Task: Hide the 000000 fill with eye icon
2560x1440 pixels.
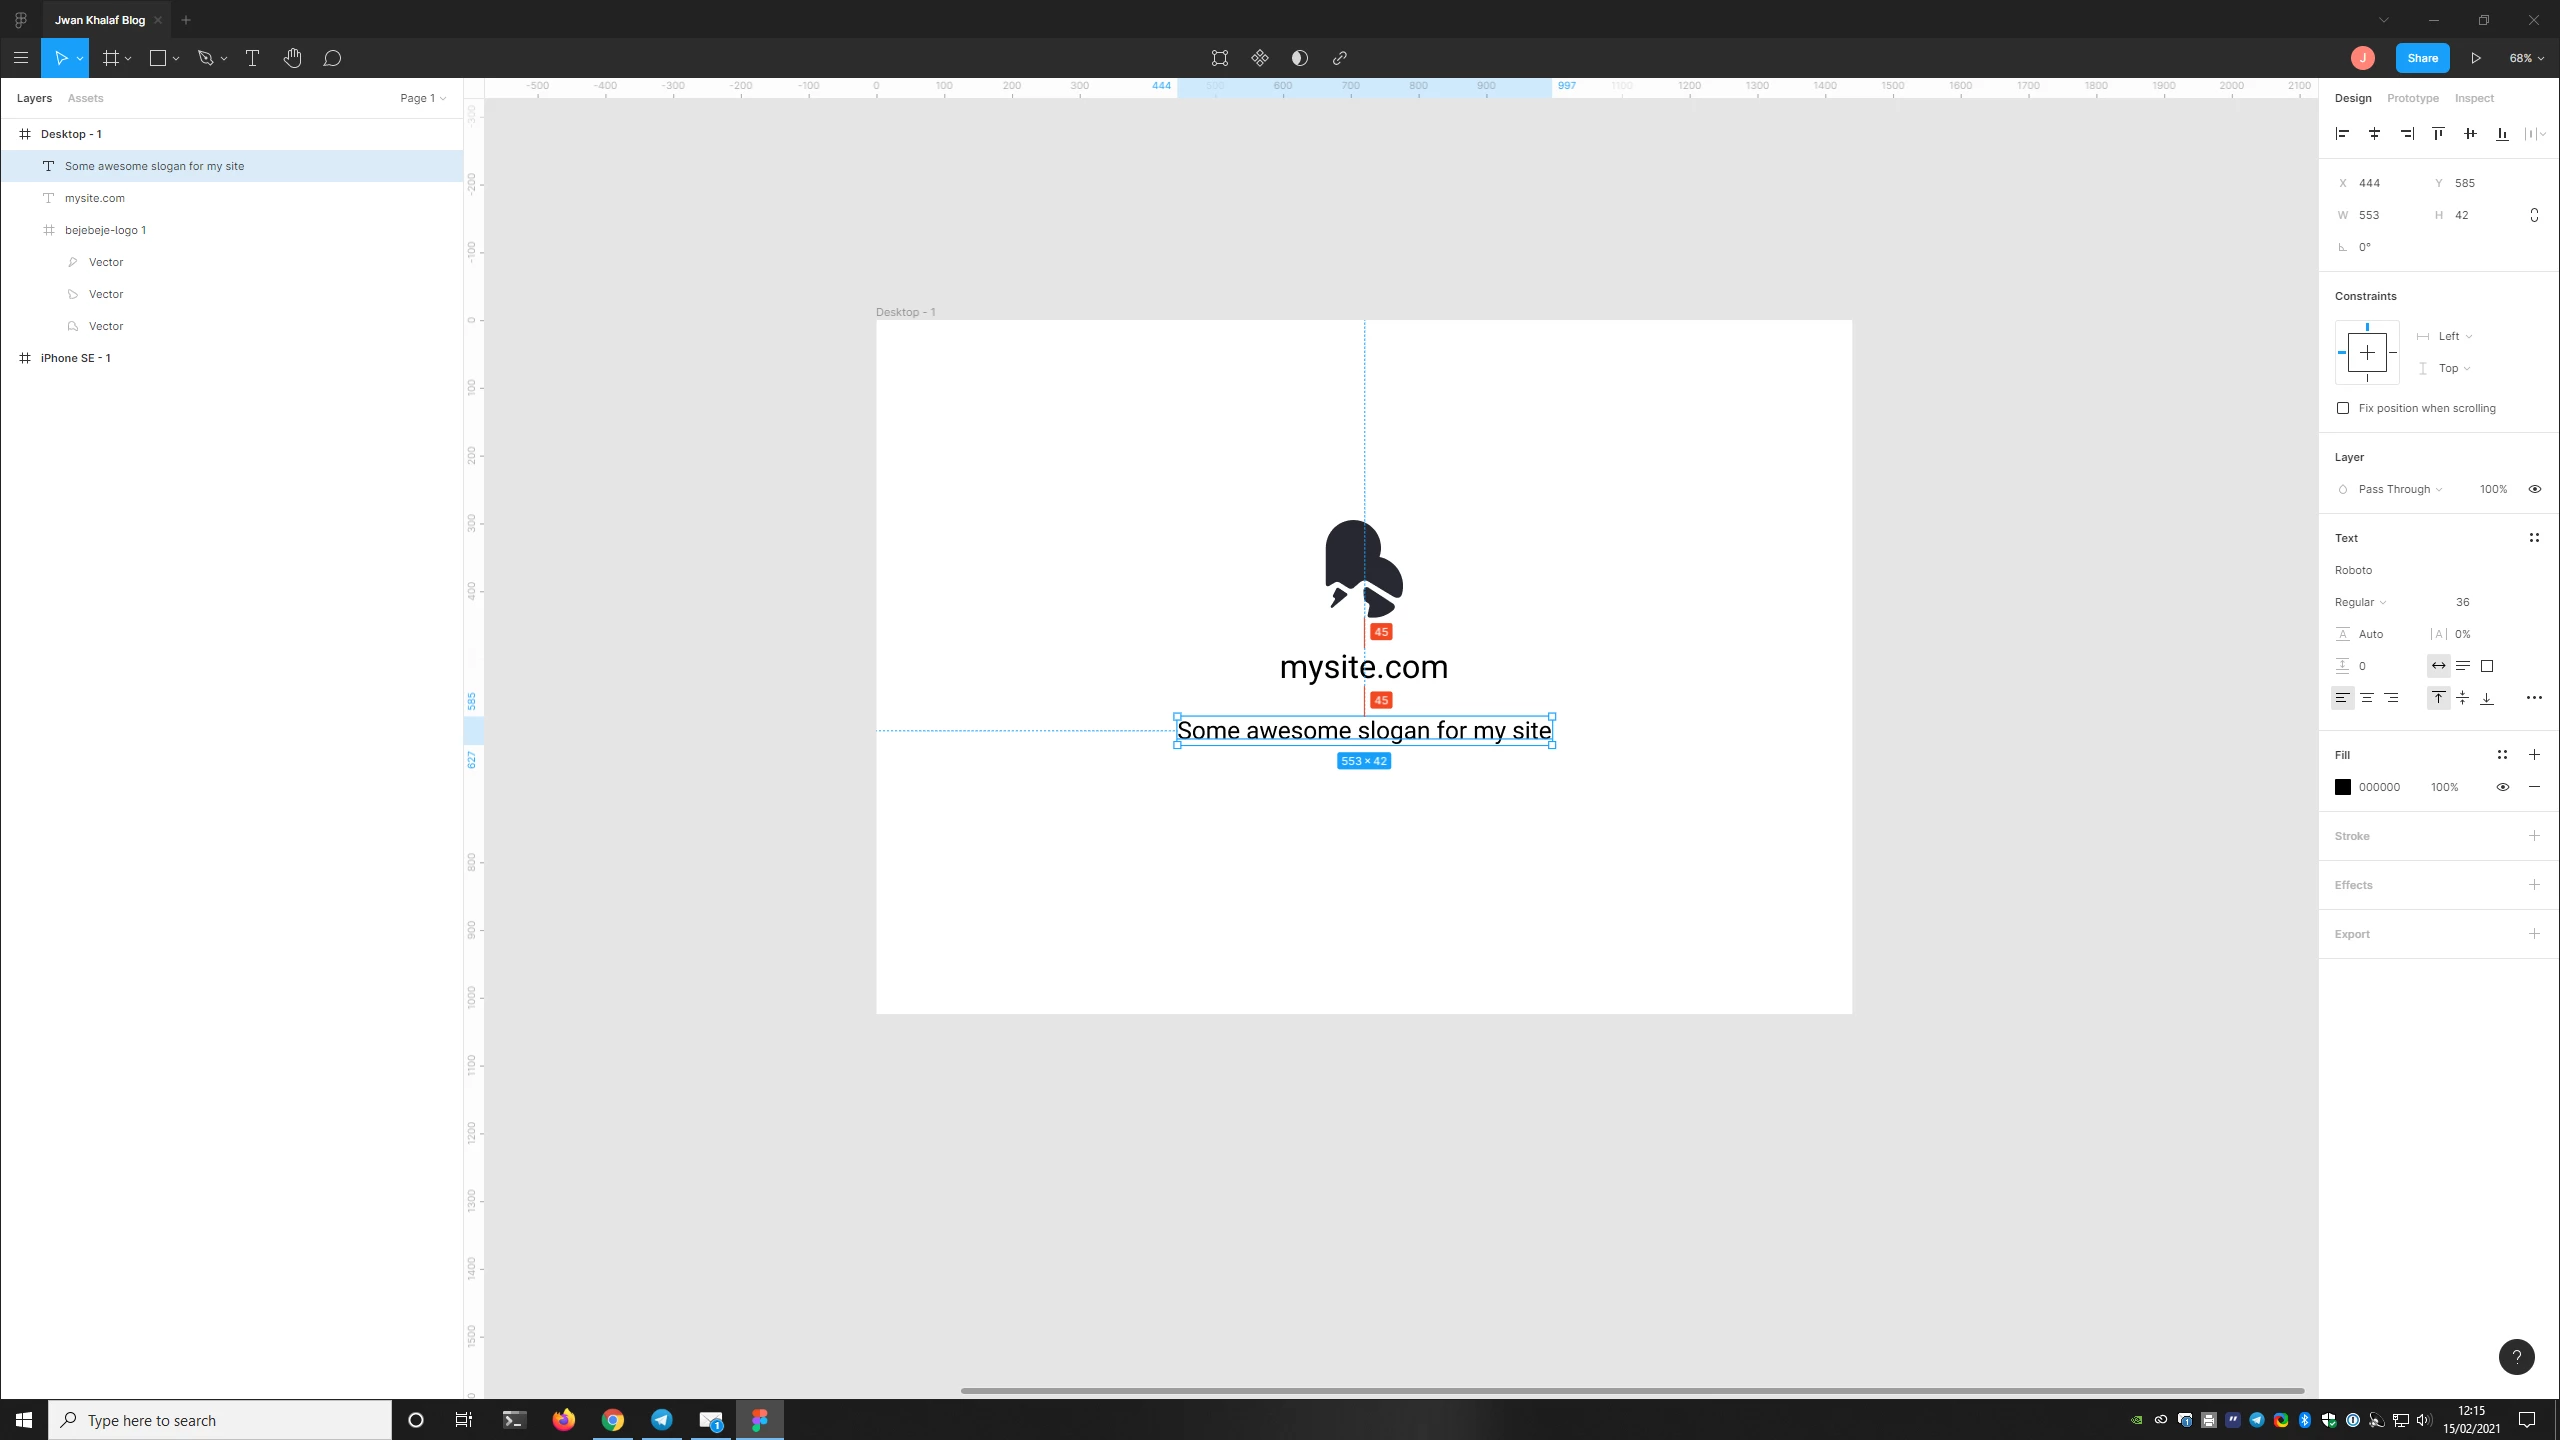Action: (2502, 787)
